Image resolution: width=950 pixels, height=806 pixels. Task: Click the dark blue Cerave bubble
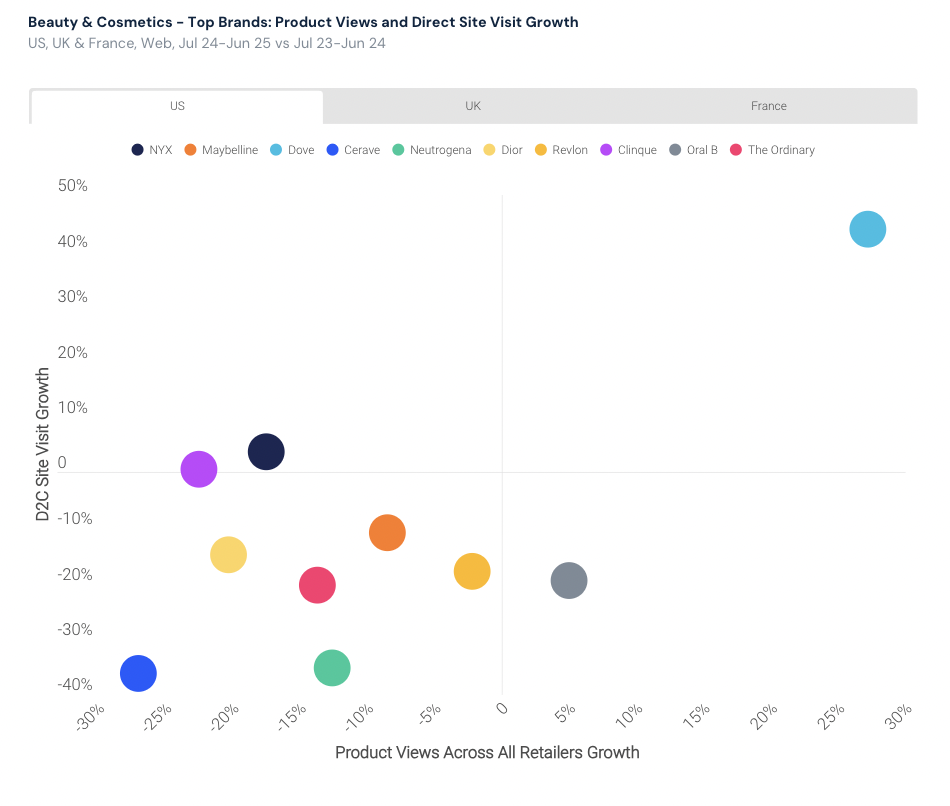(x=138, y=673)
